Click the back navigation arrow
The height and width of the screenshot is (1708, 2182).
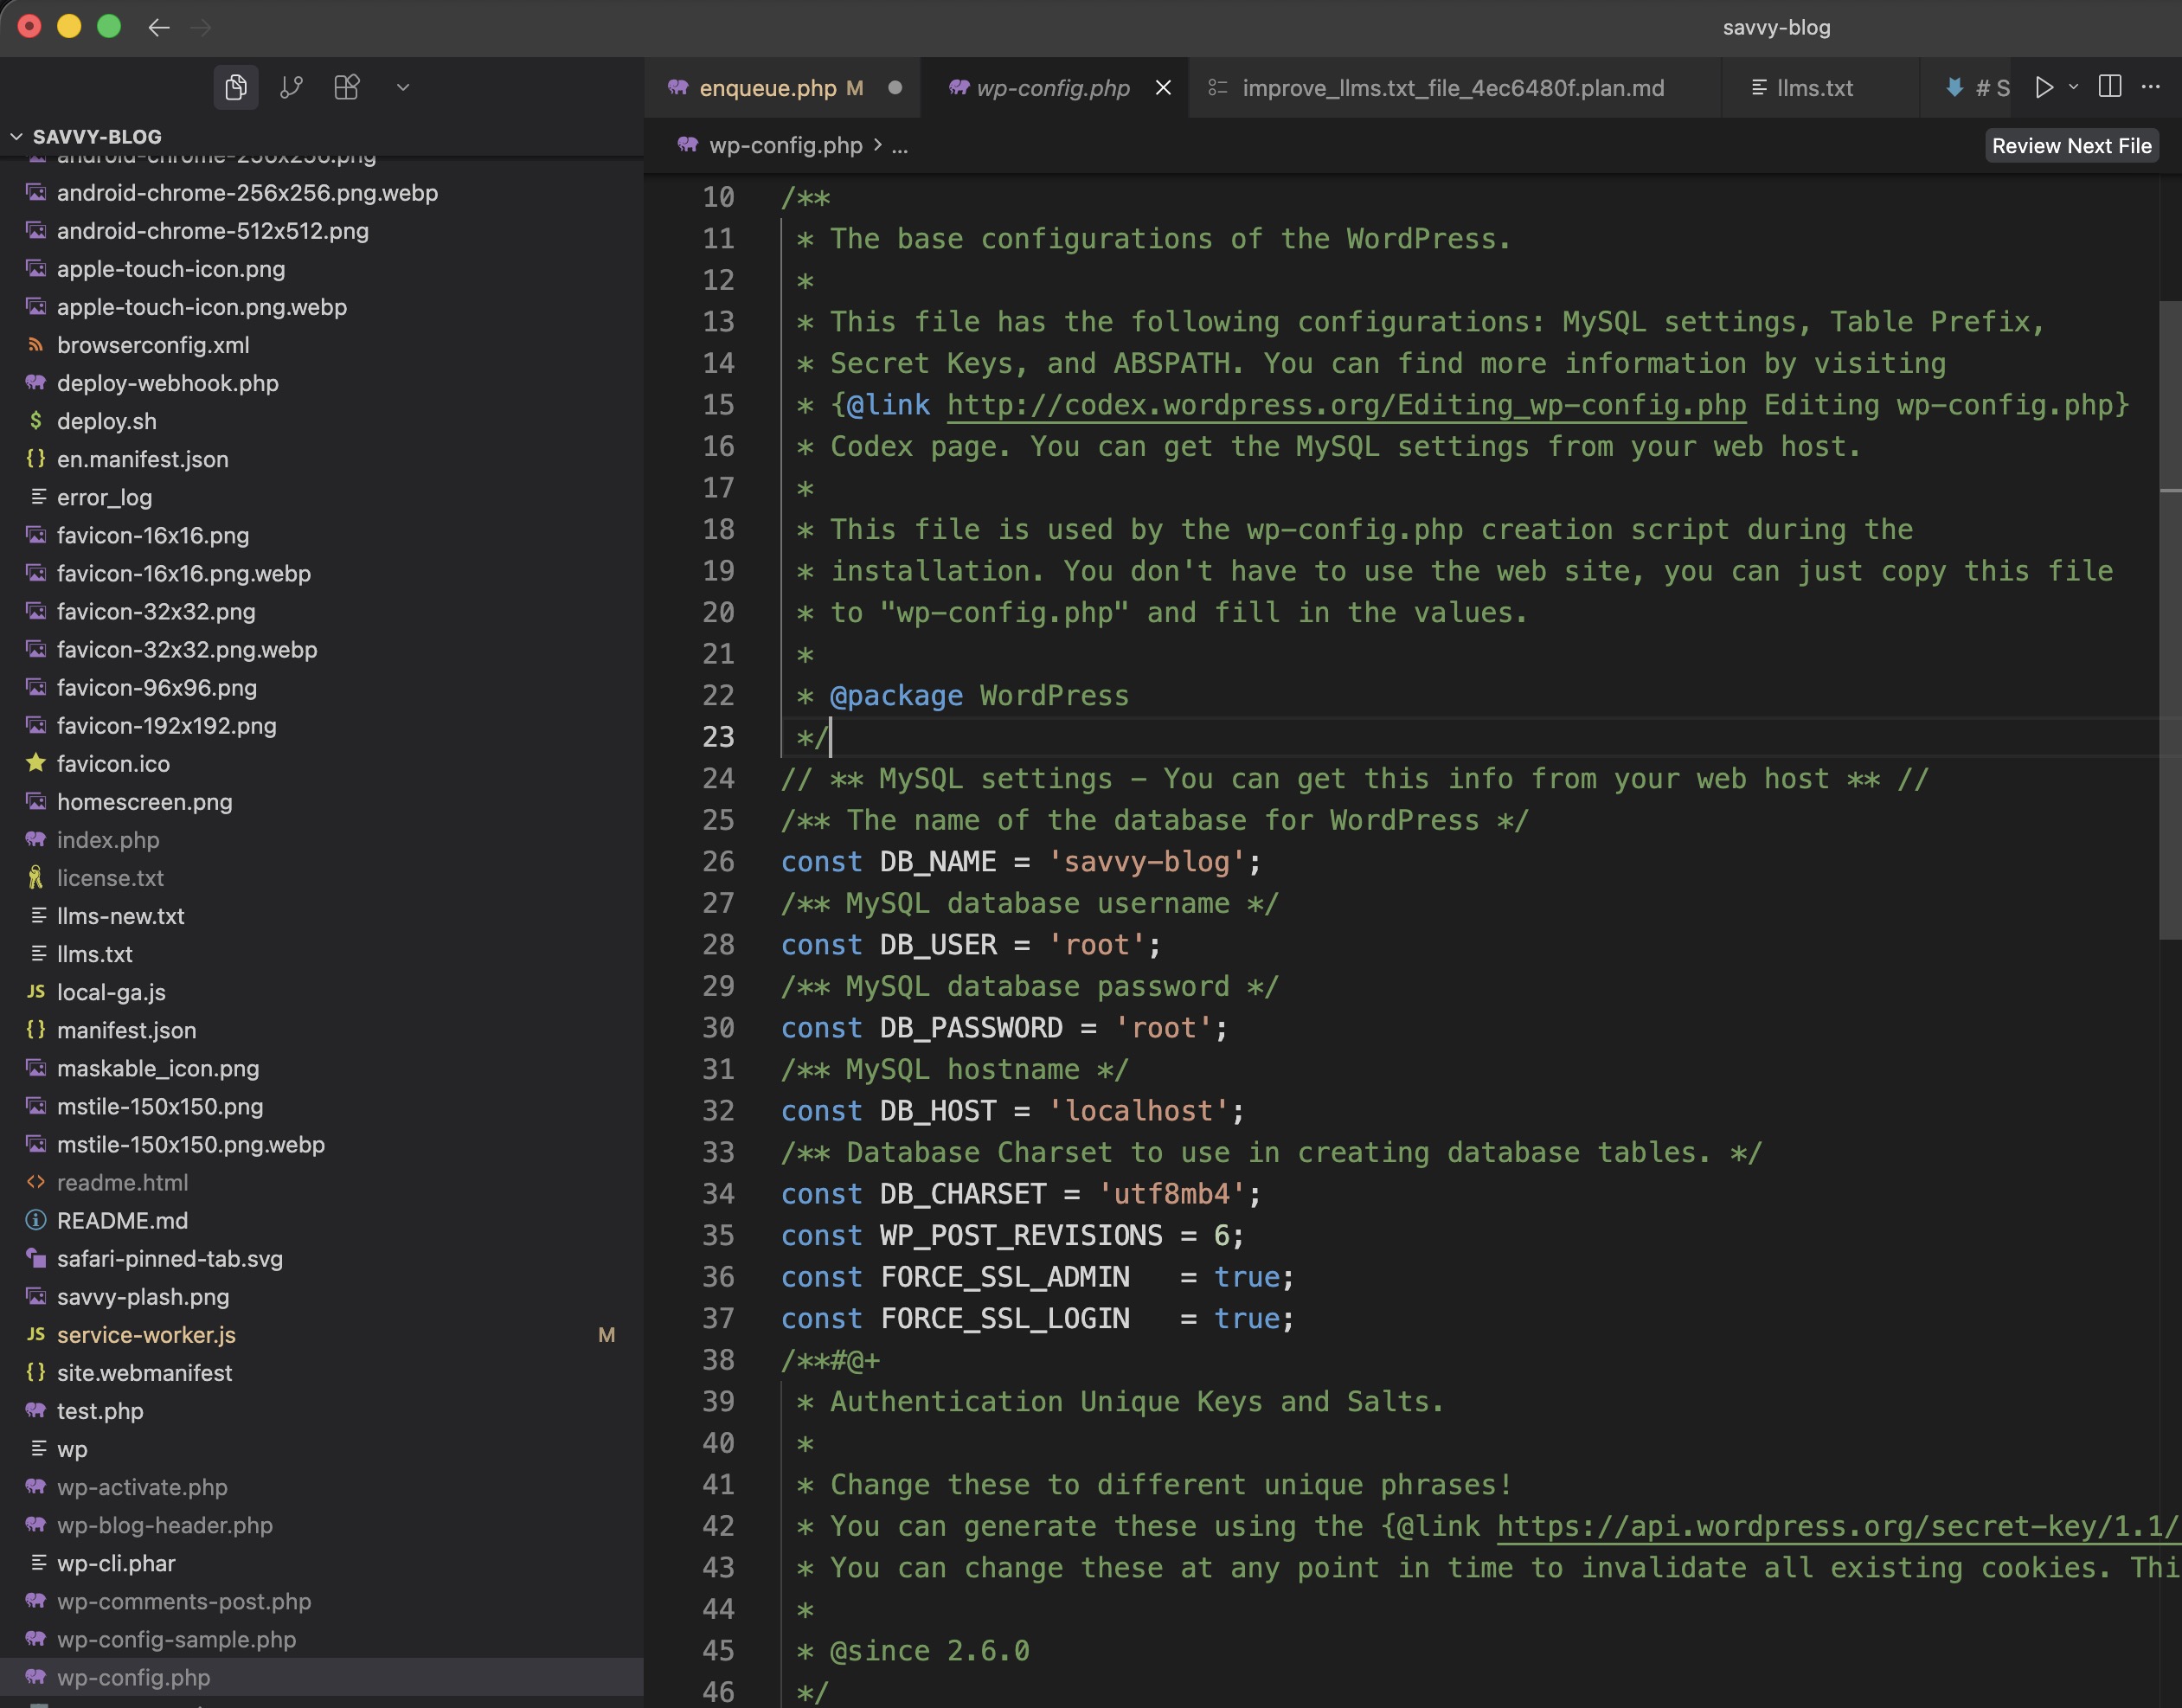pyautogui.click(x=159, y=27)
